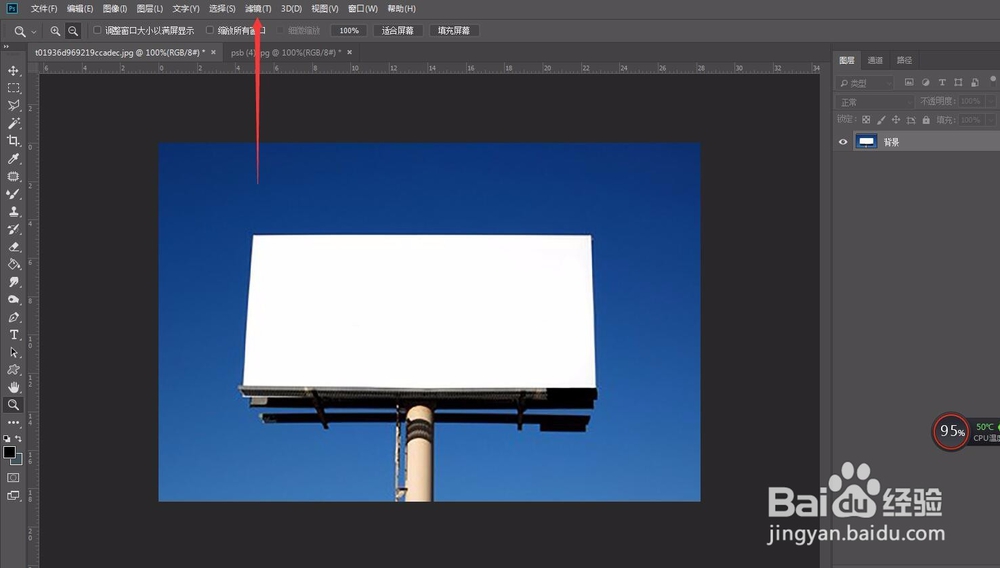
Task: Filter layers by adjustment layers icon
Action: pos(925,82)
